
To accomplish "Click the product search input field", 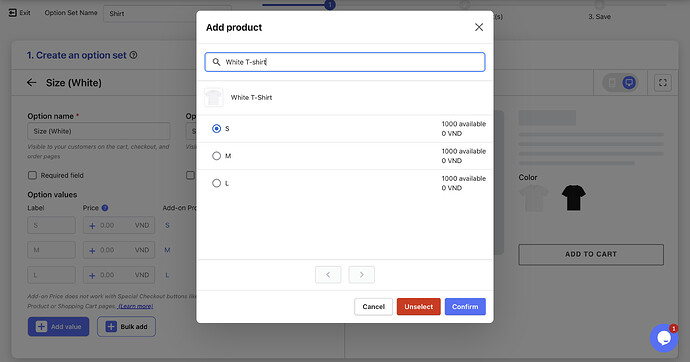I will coord(345,62).
